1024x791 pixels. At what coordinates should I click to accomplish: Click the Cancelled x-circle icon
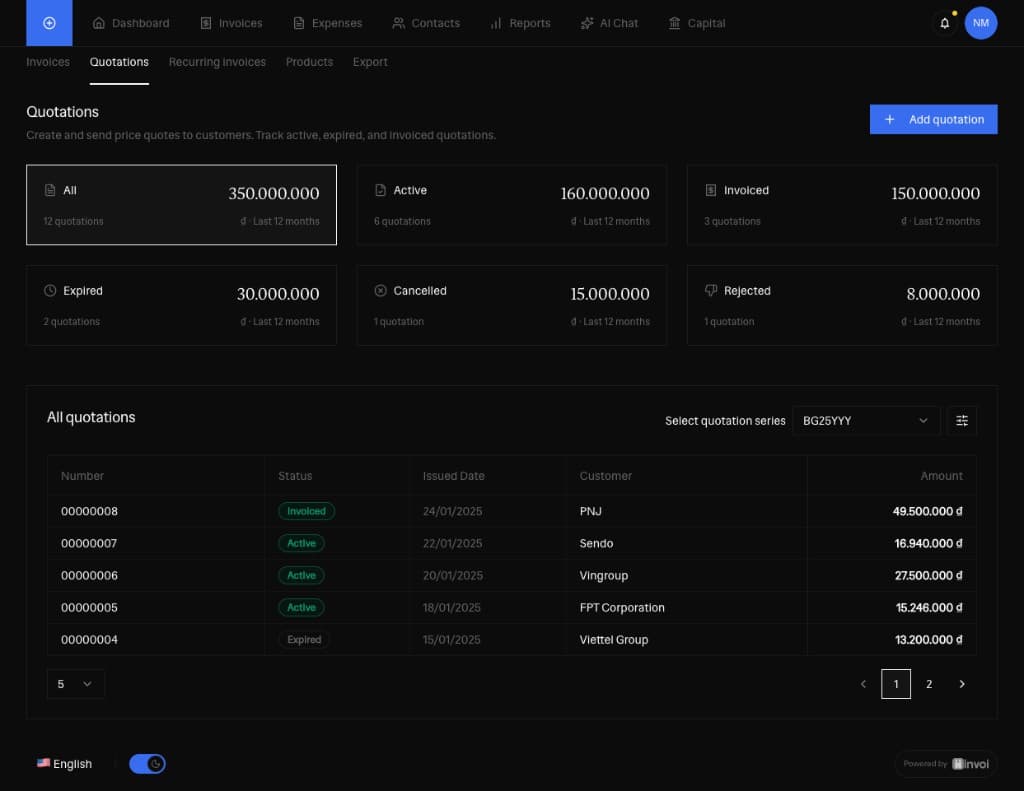click(380, 291)
